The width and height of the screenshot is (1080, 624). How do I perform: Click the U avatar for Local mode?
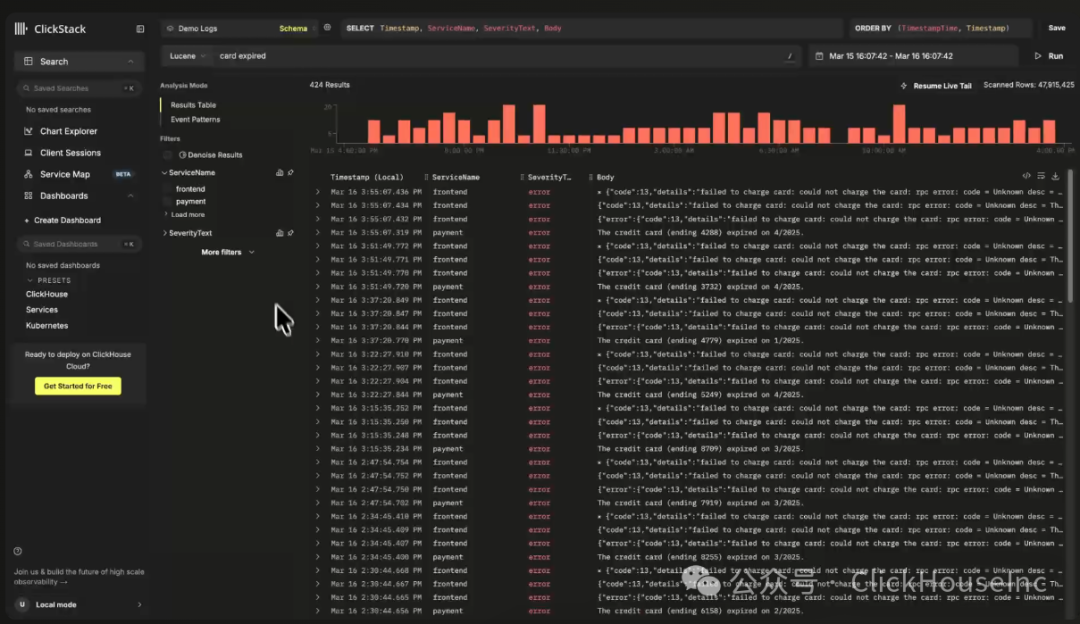pyautogui.click(x=22, y=605)
